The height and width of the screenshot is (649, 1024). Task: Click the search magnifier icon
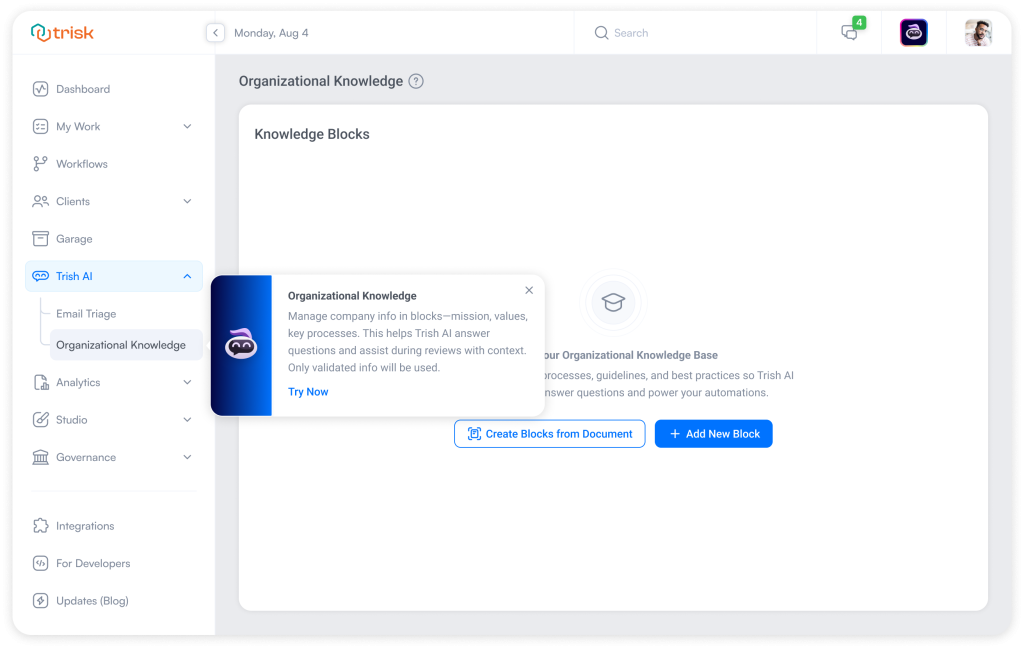[601, 33]
